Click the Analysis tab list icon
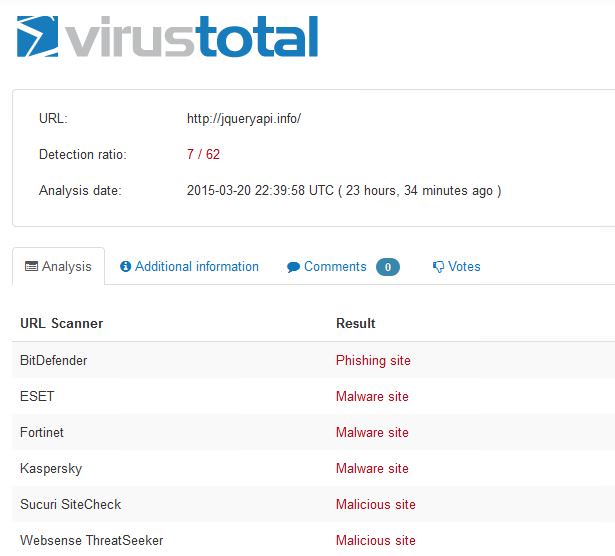This screenshot has height=556, width=615. (x=31, y=266)
